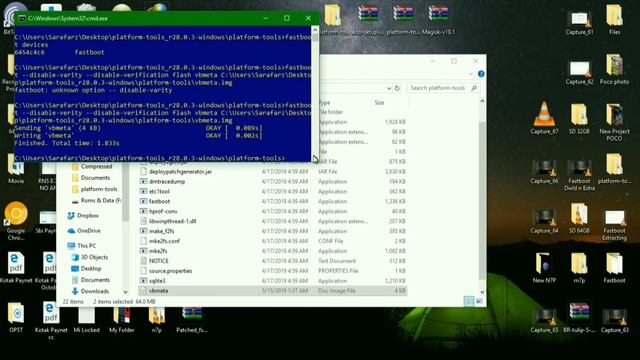Expand the address bar history dropdown
This screenshot has width=640, height=360.
click(x=389, y=88)
